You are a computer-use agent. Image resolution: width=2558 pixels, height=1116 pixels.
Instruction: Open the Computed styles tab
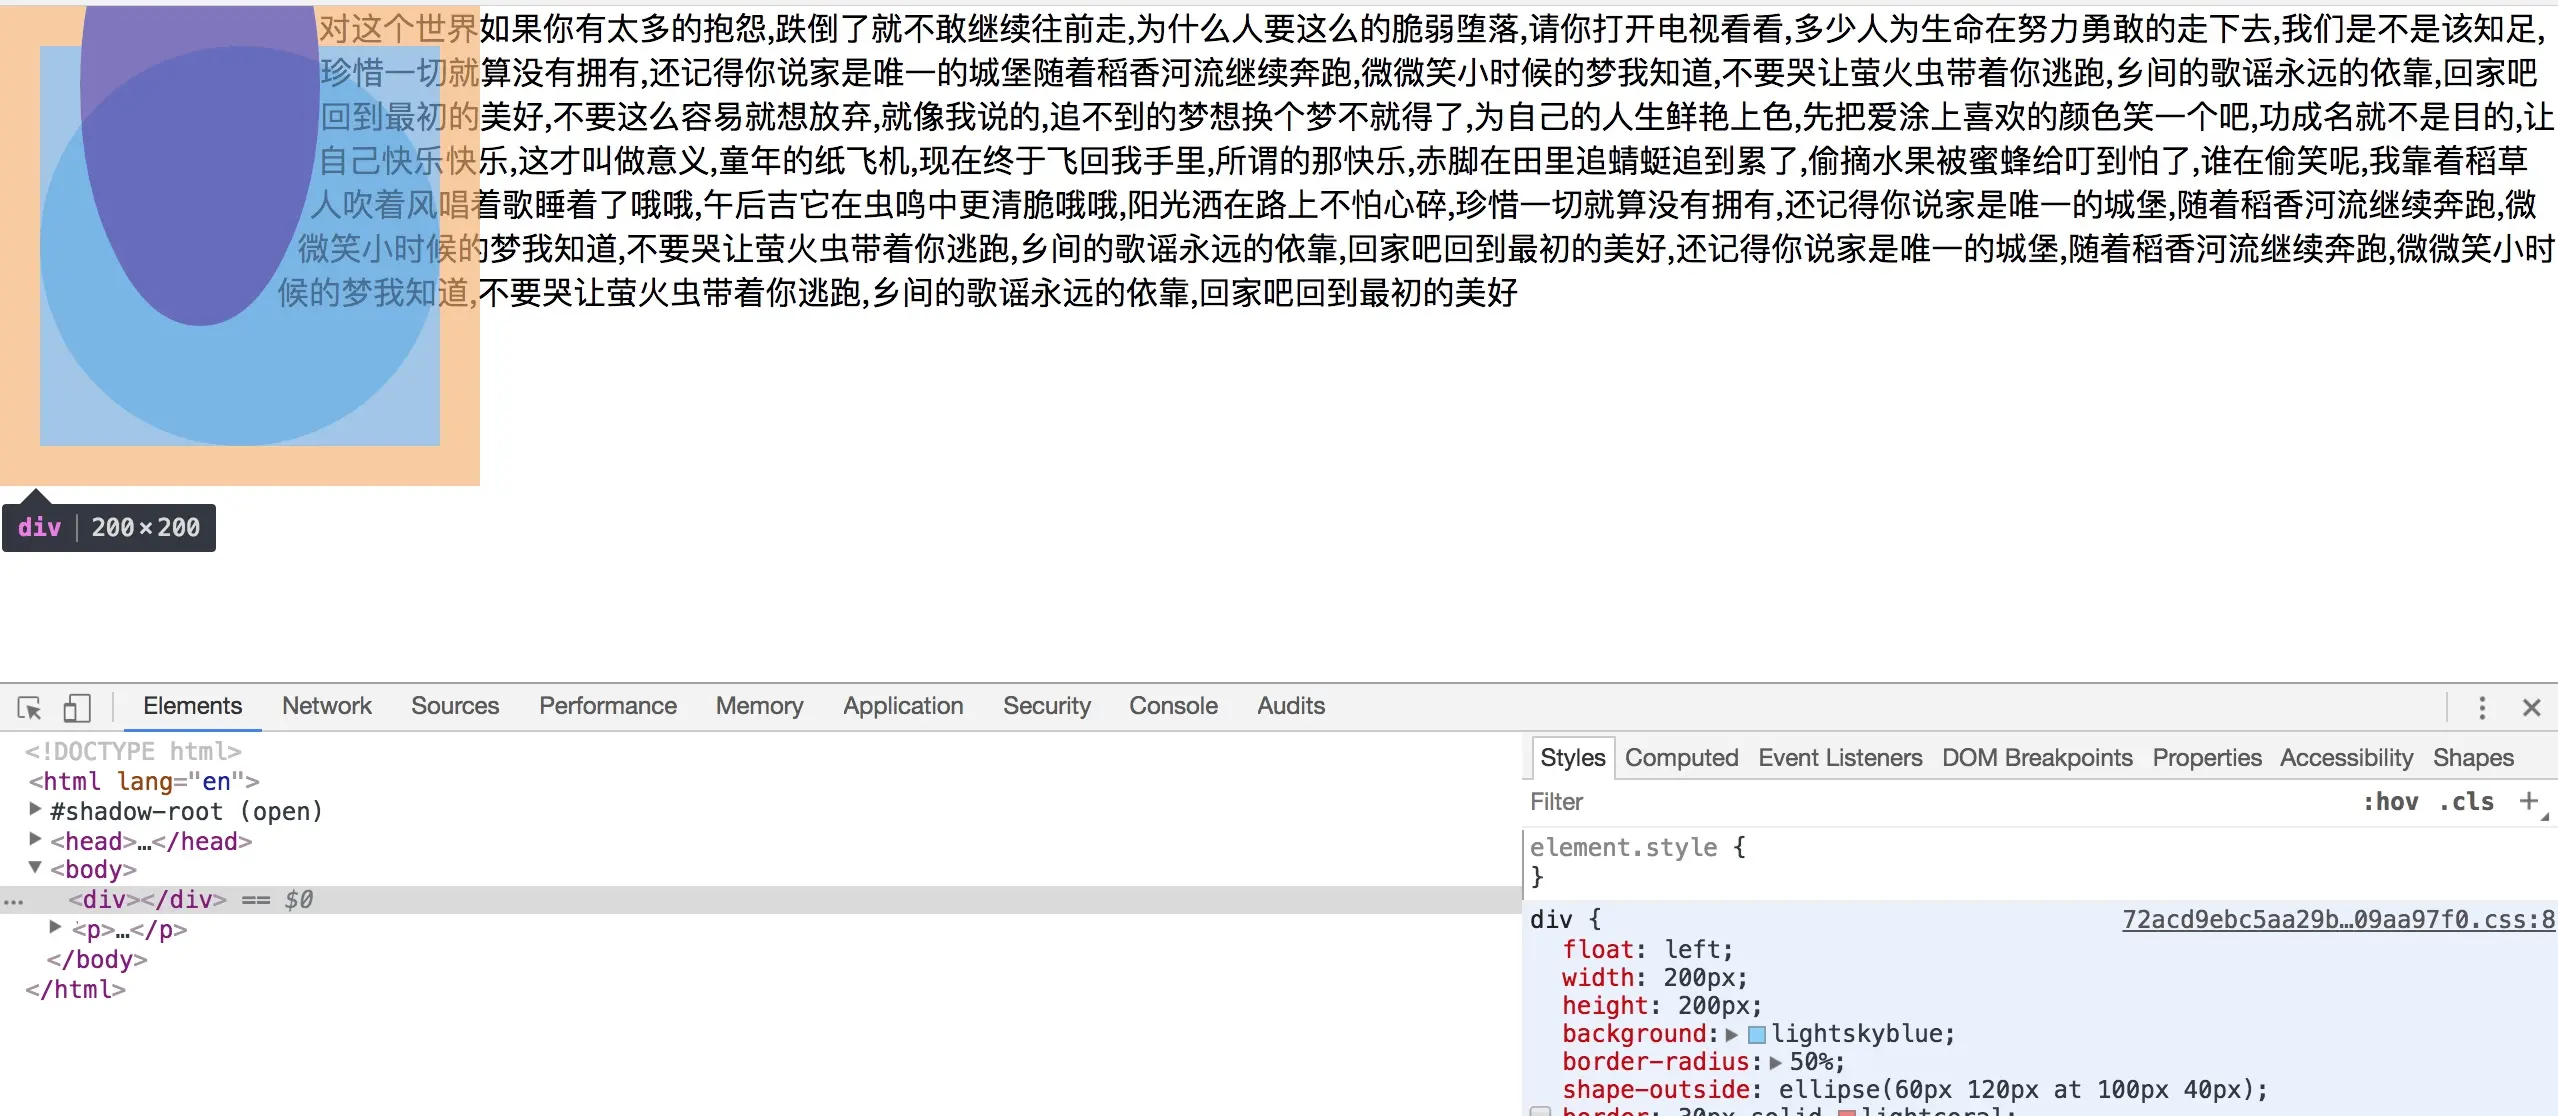point(1681,758)
